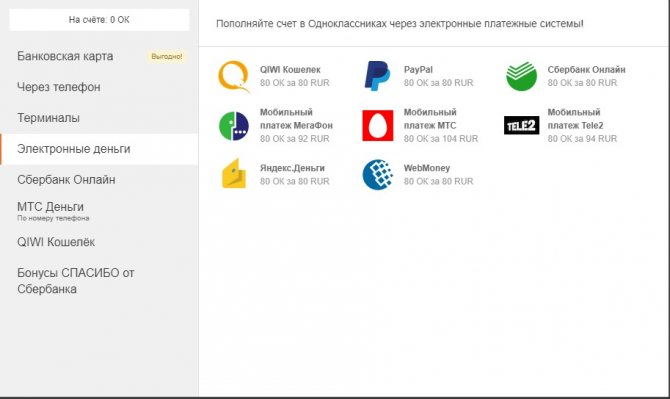Choose Мобильный платеж МегаФон title
The image size is (670, 399).
[x=296, y=119]
